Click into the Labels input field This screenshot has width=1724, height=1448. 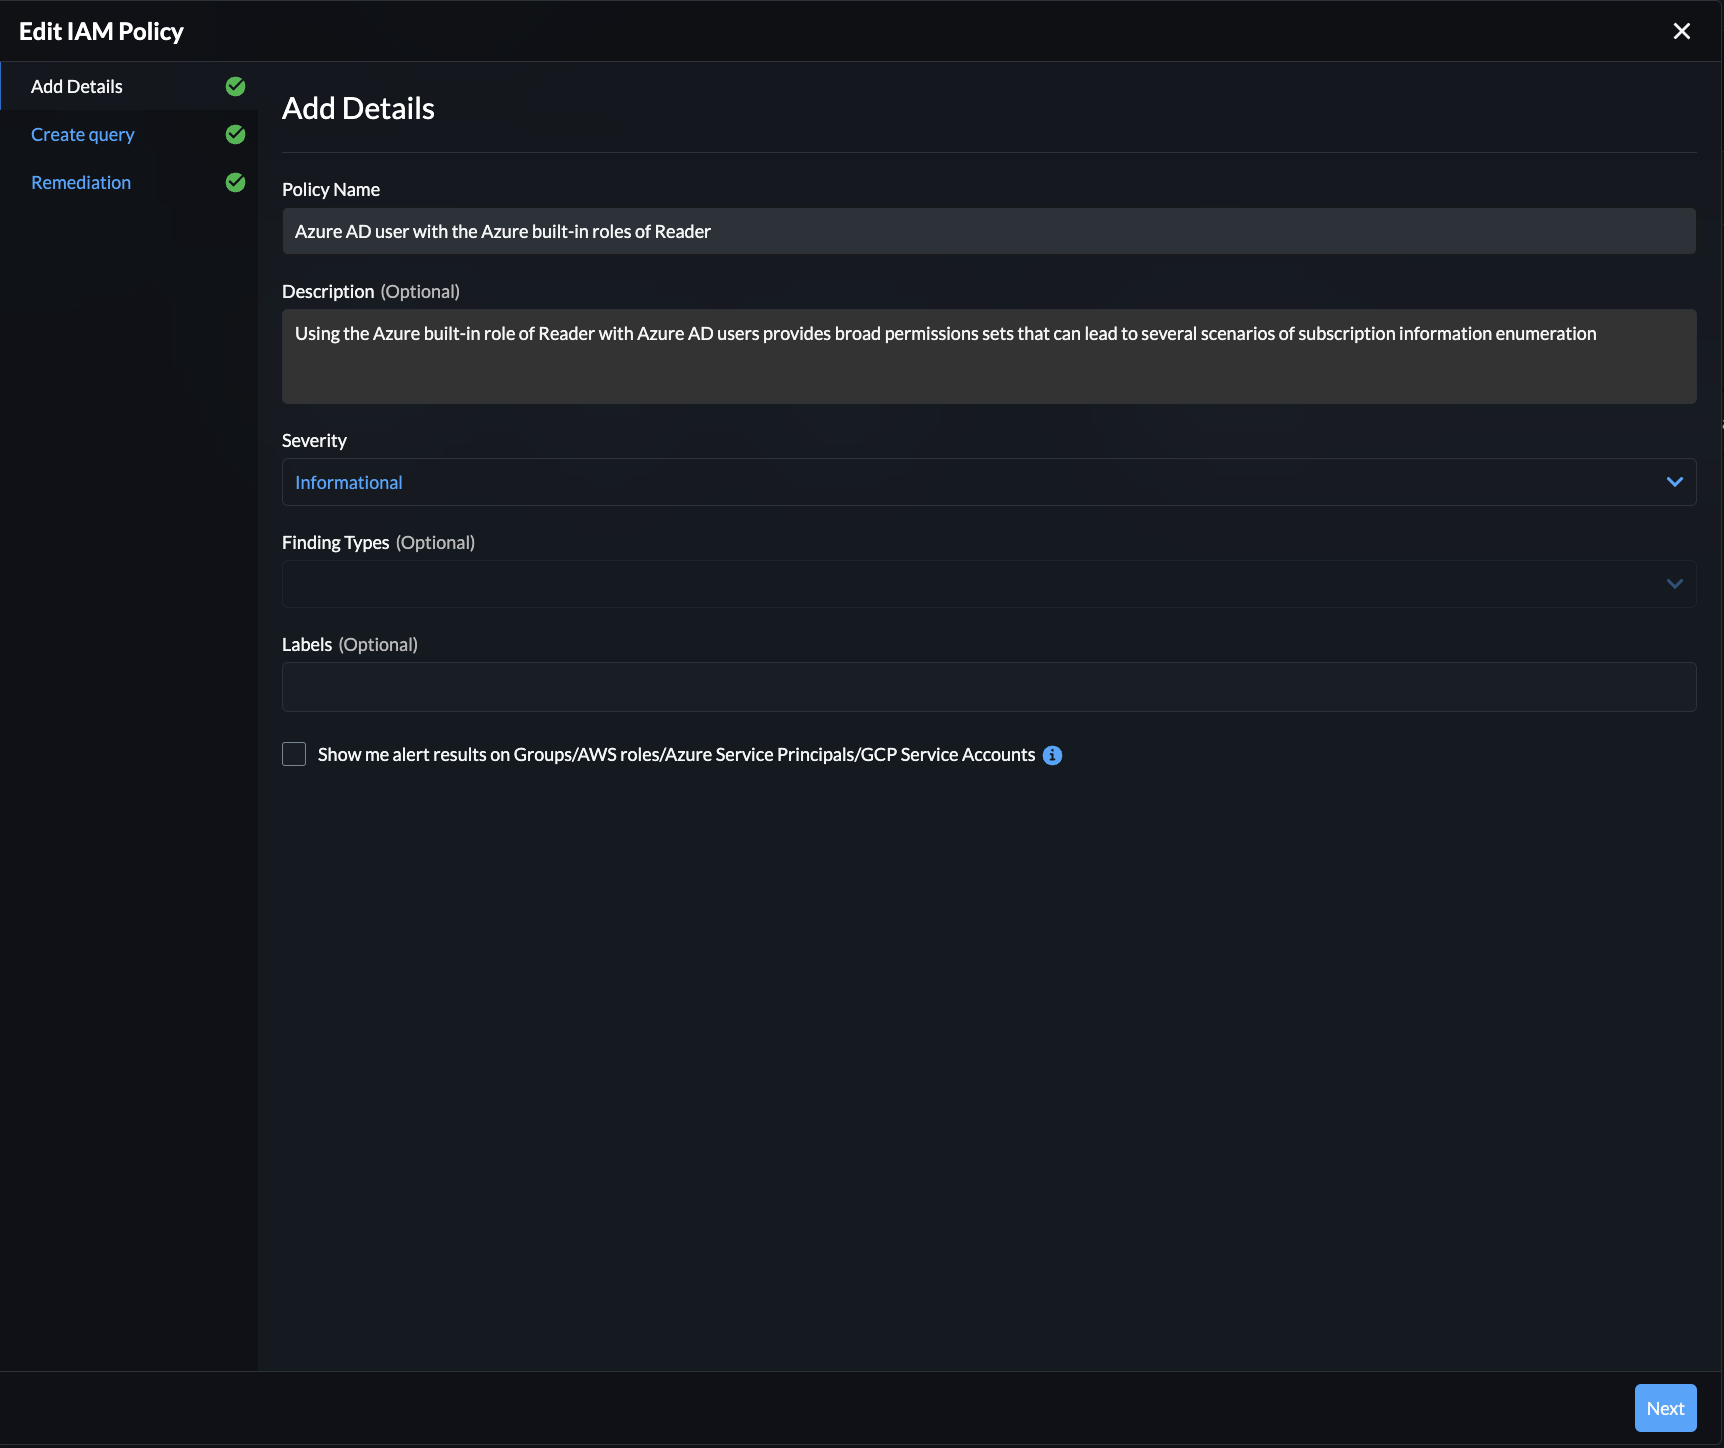[x=988, y=688]
